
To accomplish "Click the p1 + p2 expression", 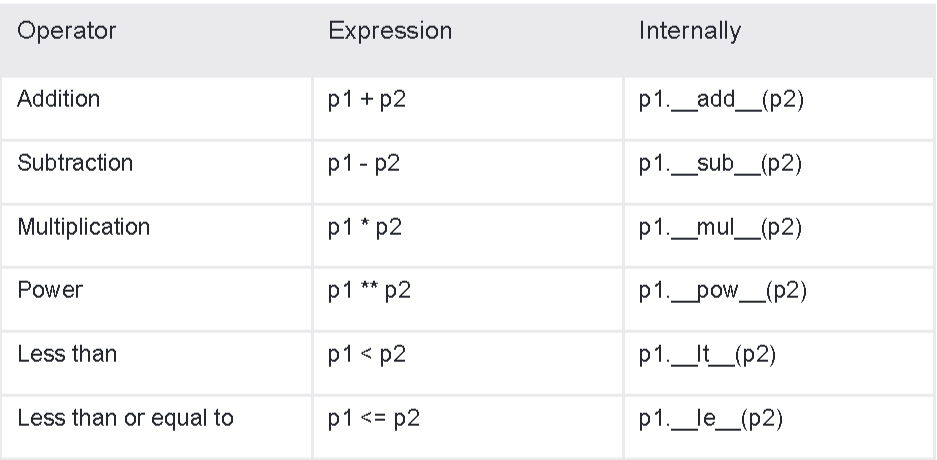I will point(365,101).
